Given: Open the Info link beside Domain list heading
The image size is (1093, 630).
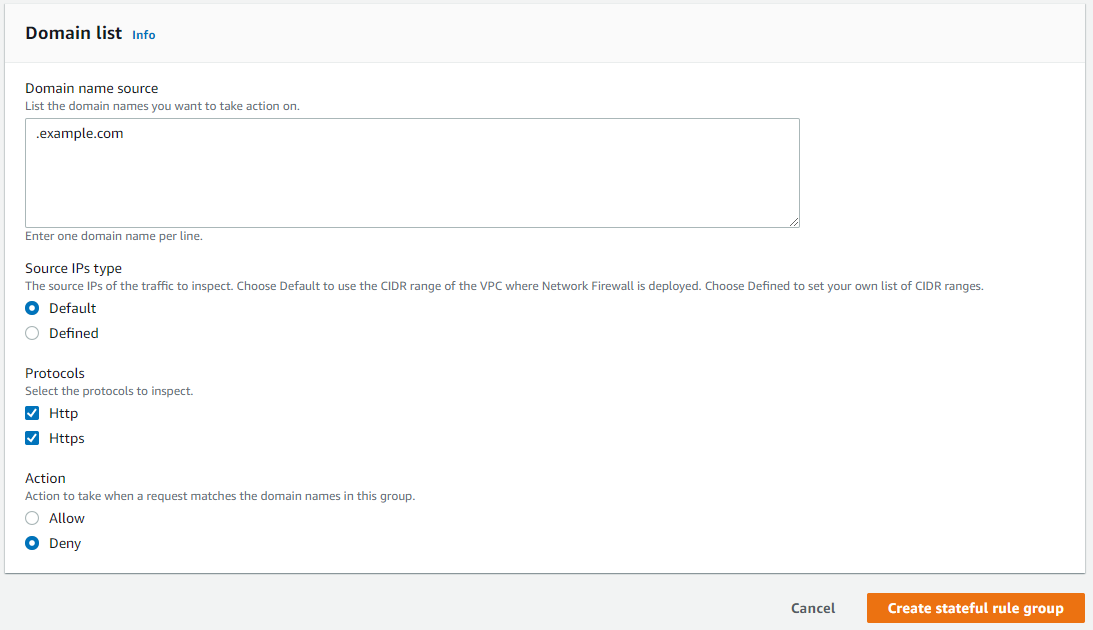Looking at the screenshot, I should (x=143, y=35).
